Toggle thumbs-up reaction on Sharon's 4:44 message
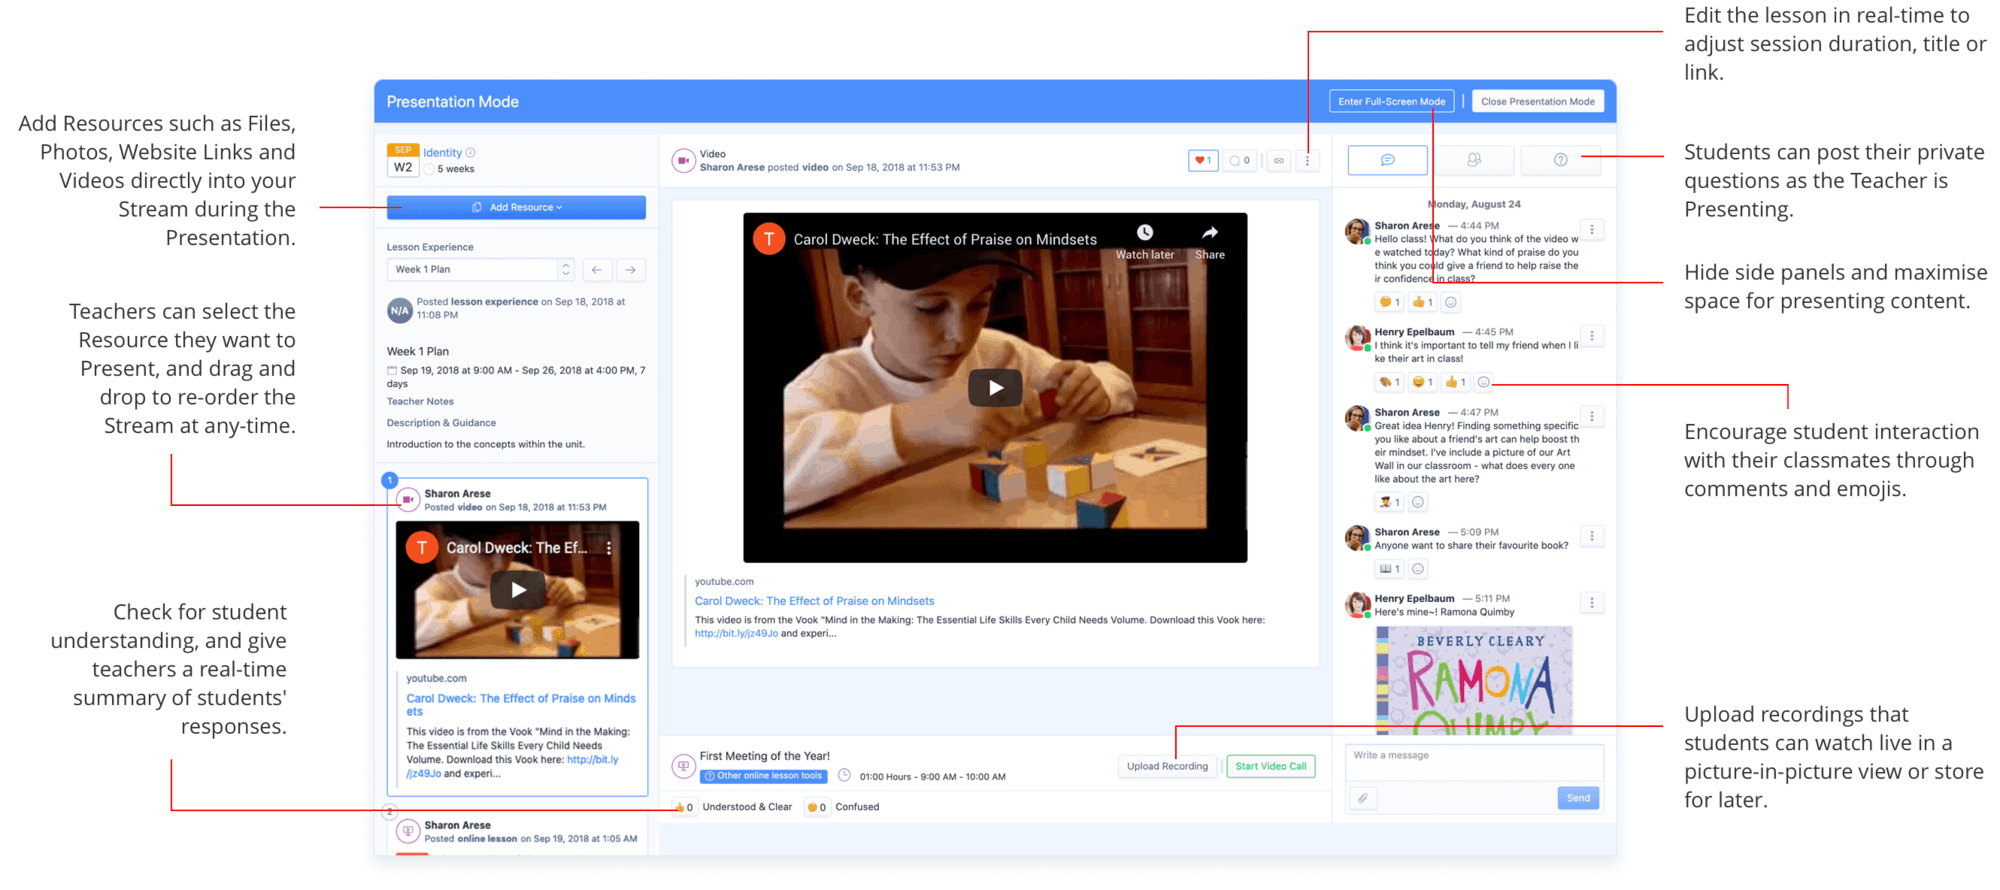 coord(1423,302)
